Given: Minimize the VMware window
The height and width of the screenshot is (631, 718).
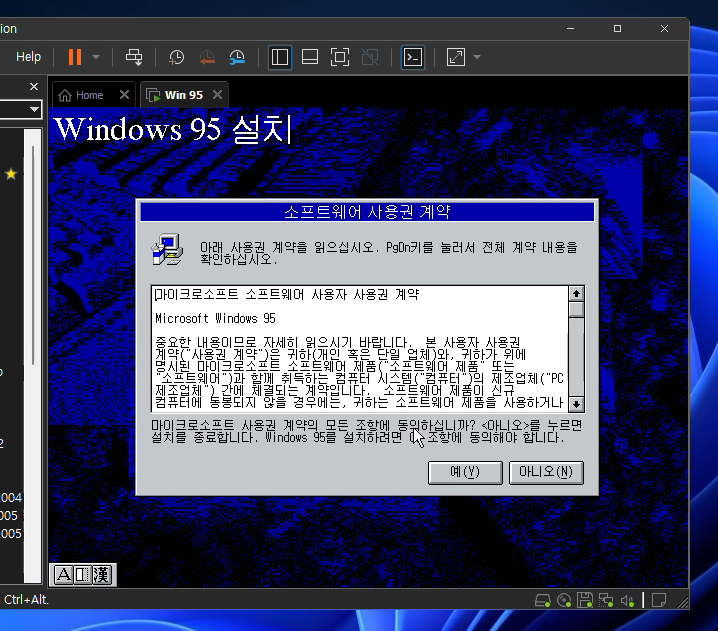Looking at the screenshot, I should (570, 28).
